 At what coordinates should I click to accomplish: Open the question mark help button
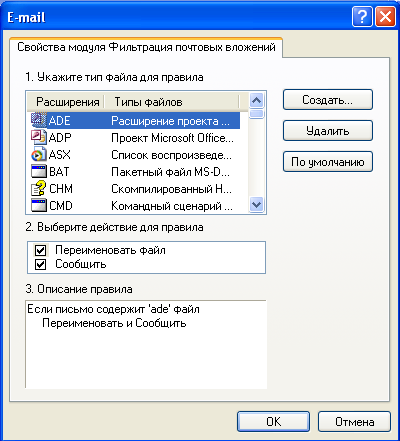362,16
